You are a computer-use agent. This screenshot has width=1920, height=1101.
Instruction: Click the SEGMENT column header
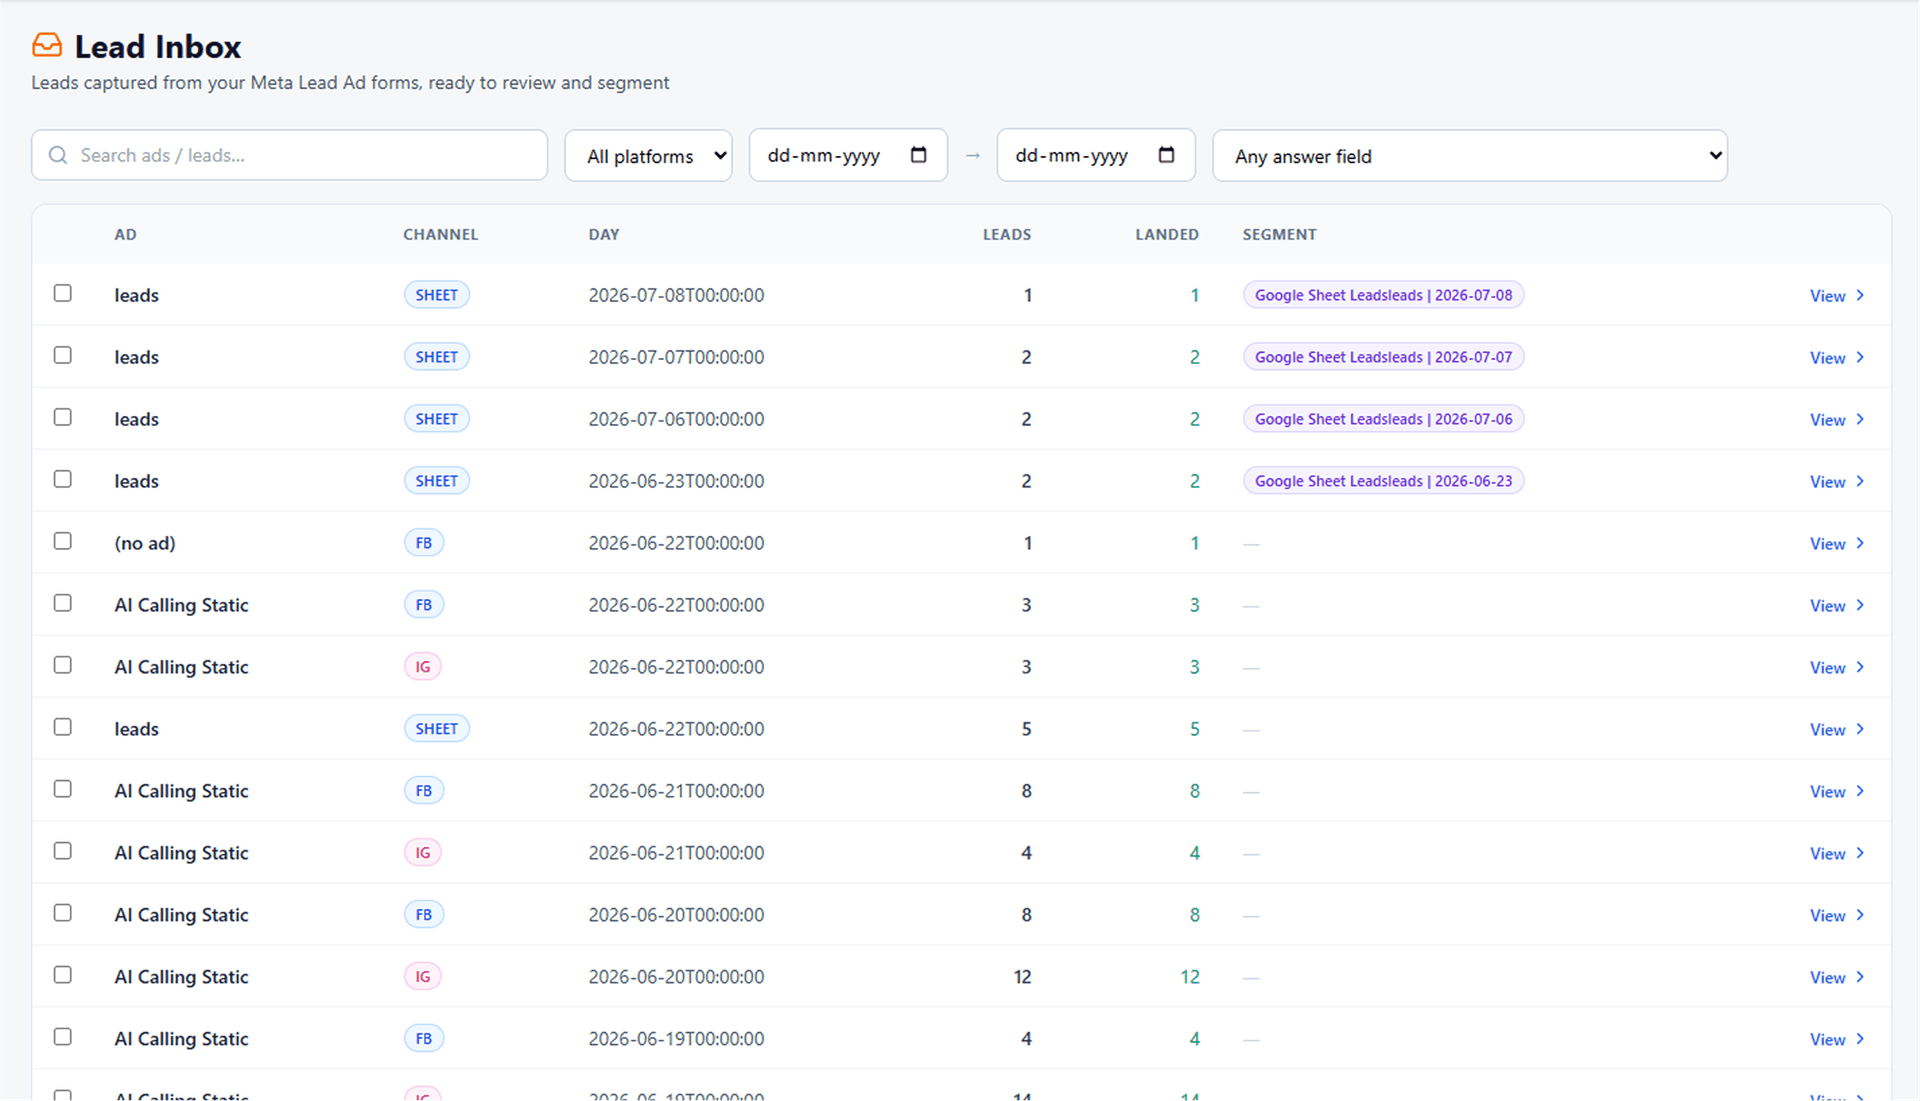(x=1279, y=234)
